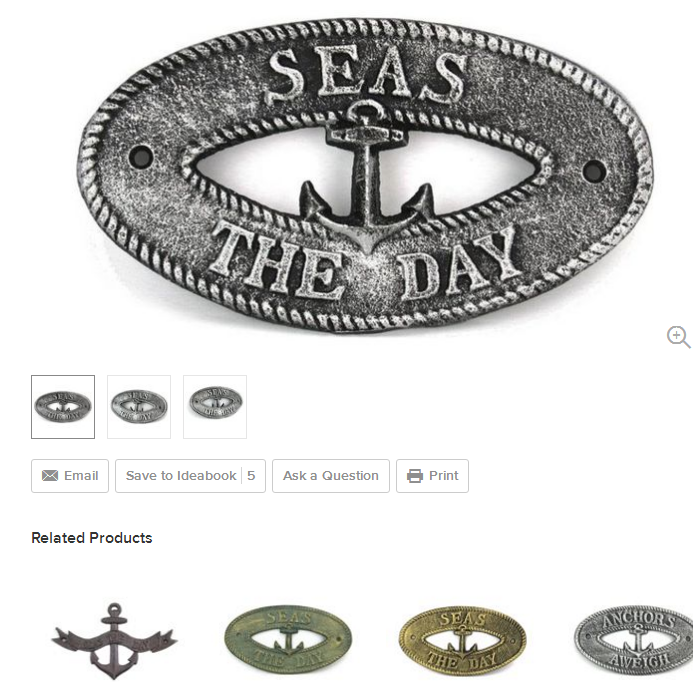Click the printer icon in Print button

(415, 476)
